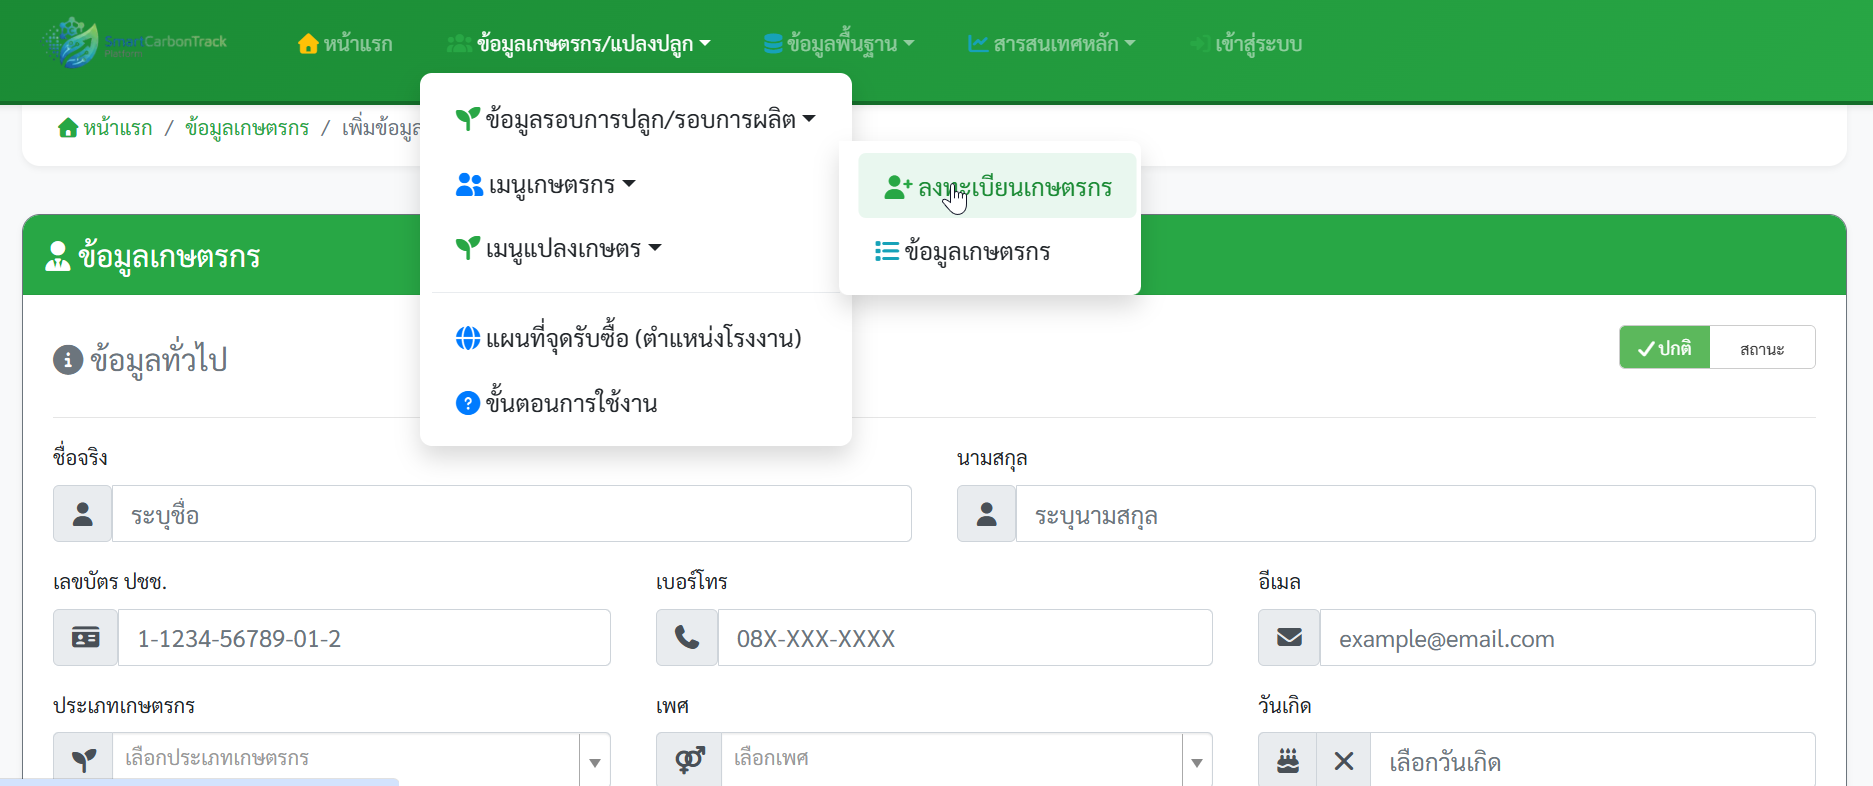Image resolution: width=1873 pixels, height=786 pixels.
Task: Open the เลือกเพศ dropdown
Action: tap(966, 759)
